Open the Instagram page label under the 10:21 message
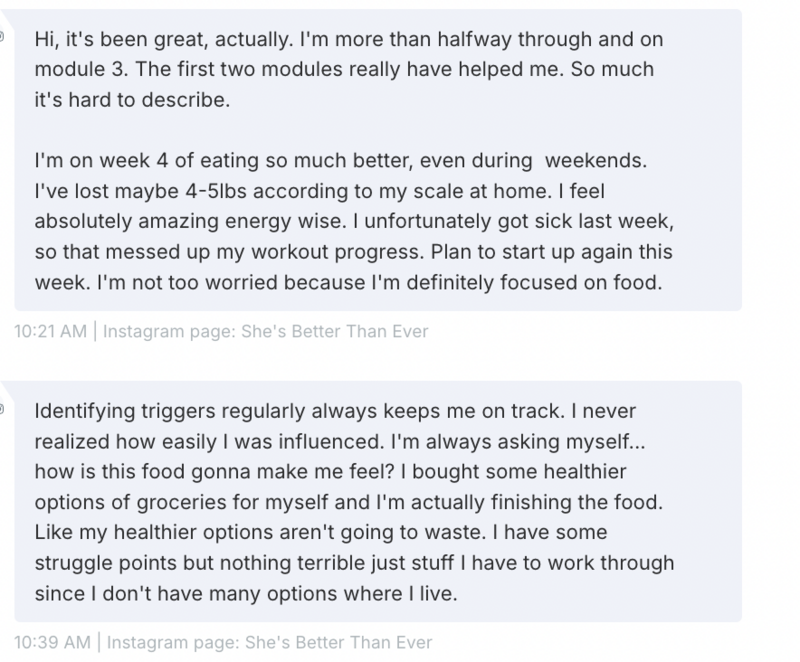This screenshot has width=800, height=662. tap(267, 331)
